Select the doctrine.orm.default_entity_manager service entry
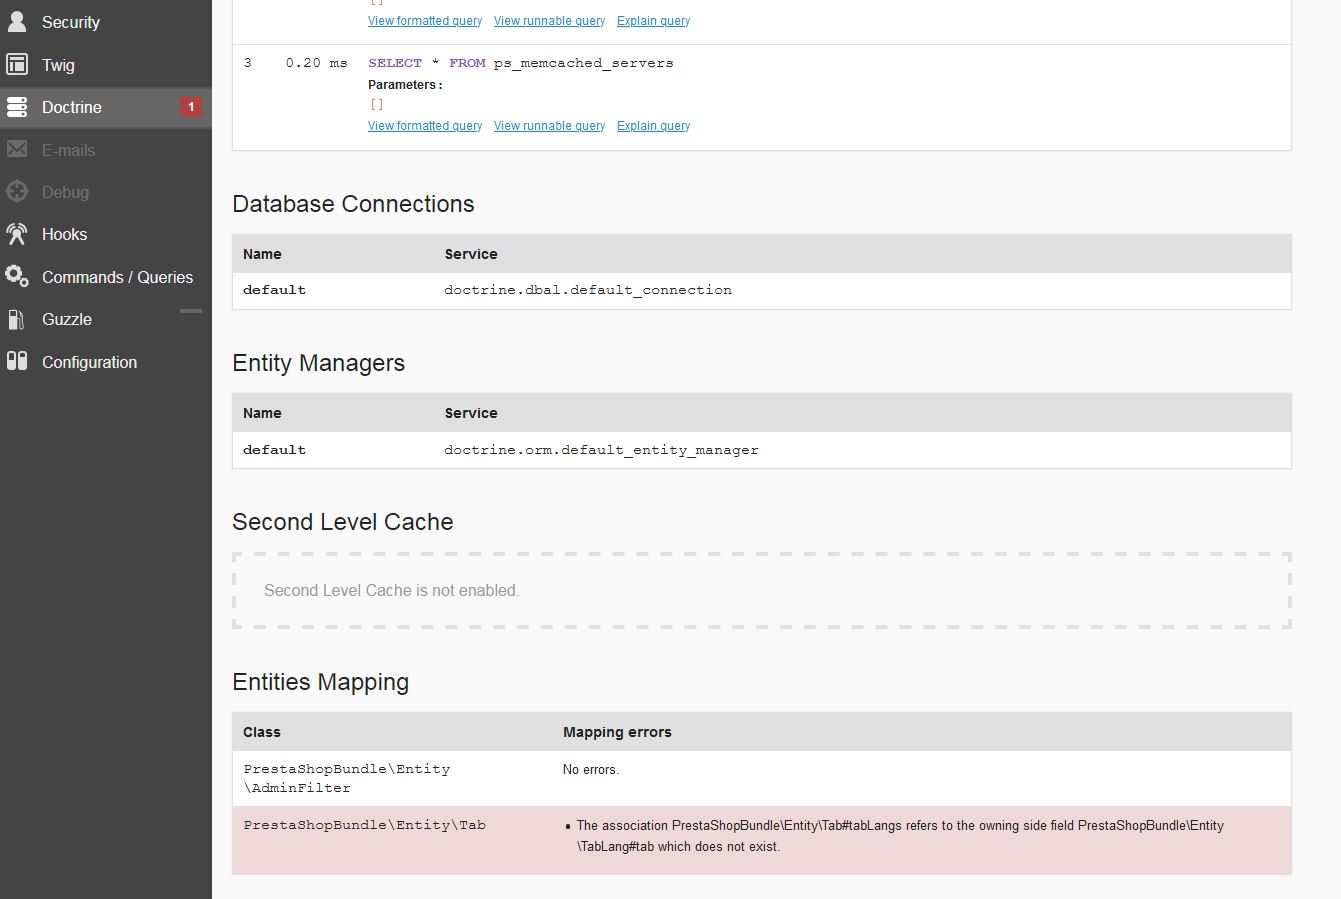This screenshot has height=899, width=1341. pos(601,449)
